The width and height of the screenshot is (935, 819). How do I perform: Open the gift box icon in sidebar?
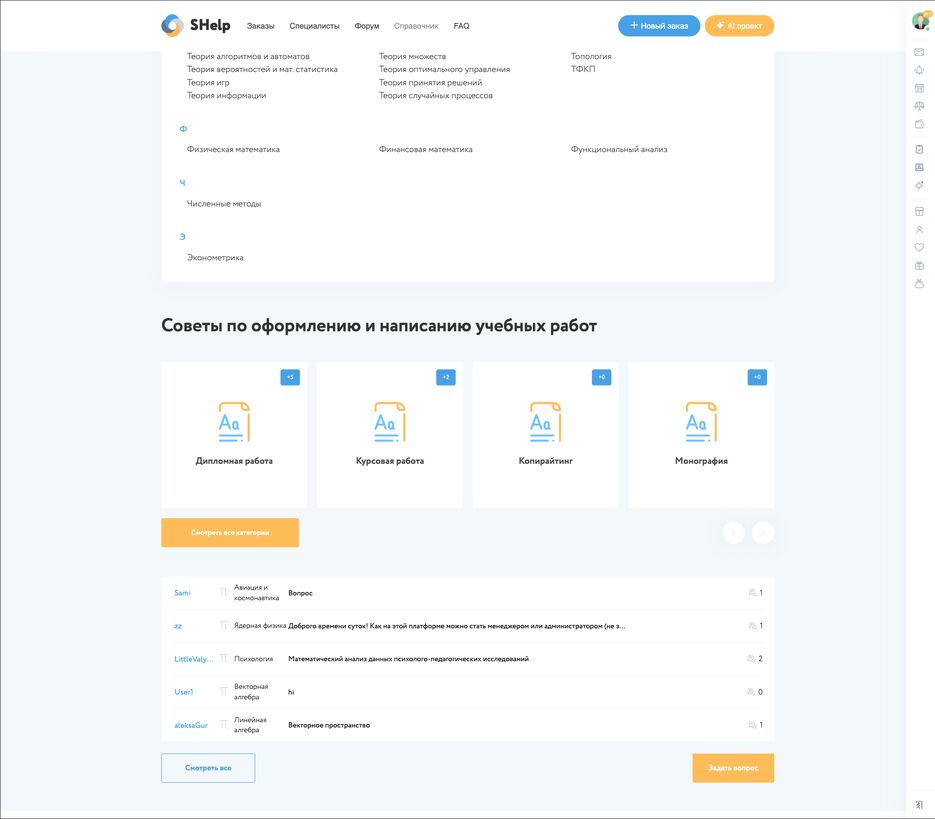click(919, 265)
